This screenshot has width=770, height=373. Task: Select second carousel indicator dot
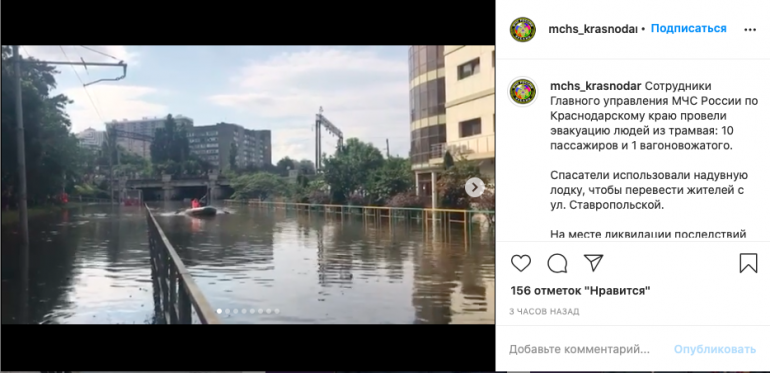(x=227, y=311)
